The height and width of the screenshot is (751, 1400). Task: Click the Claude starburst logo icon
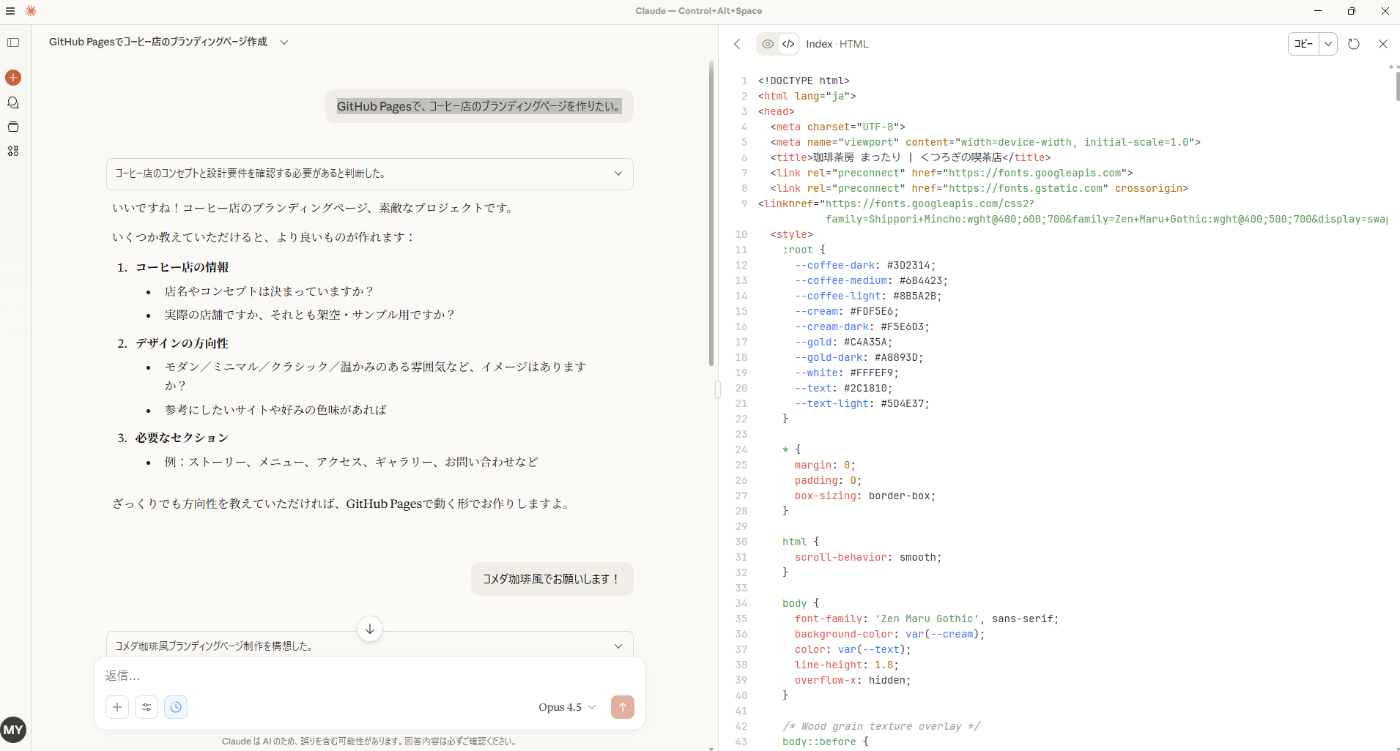[30, 11]
